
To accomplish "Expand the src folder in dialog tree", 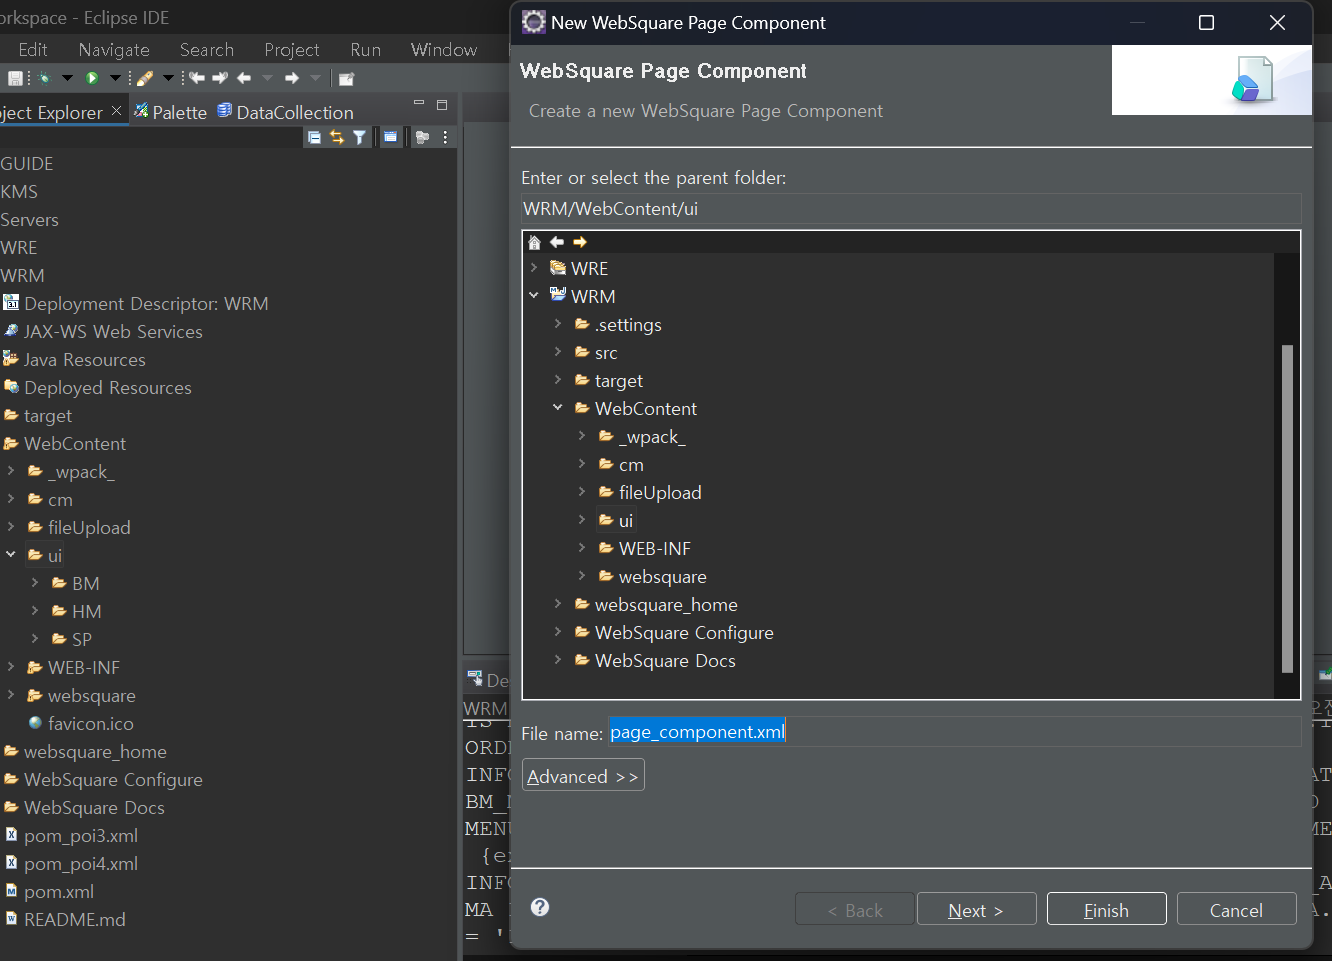I will pos(558,352).
